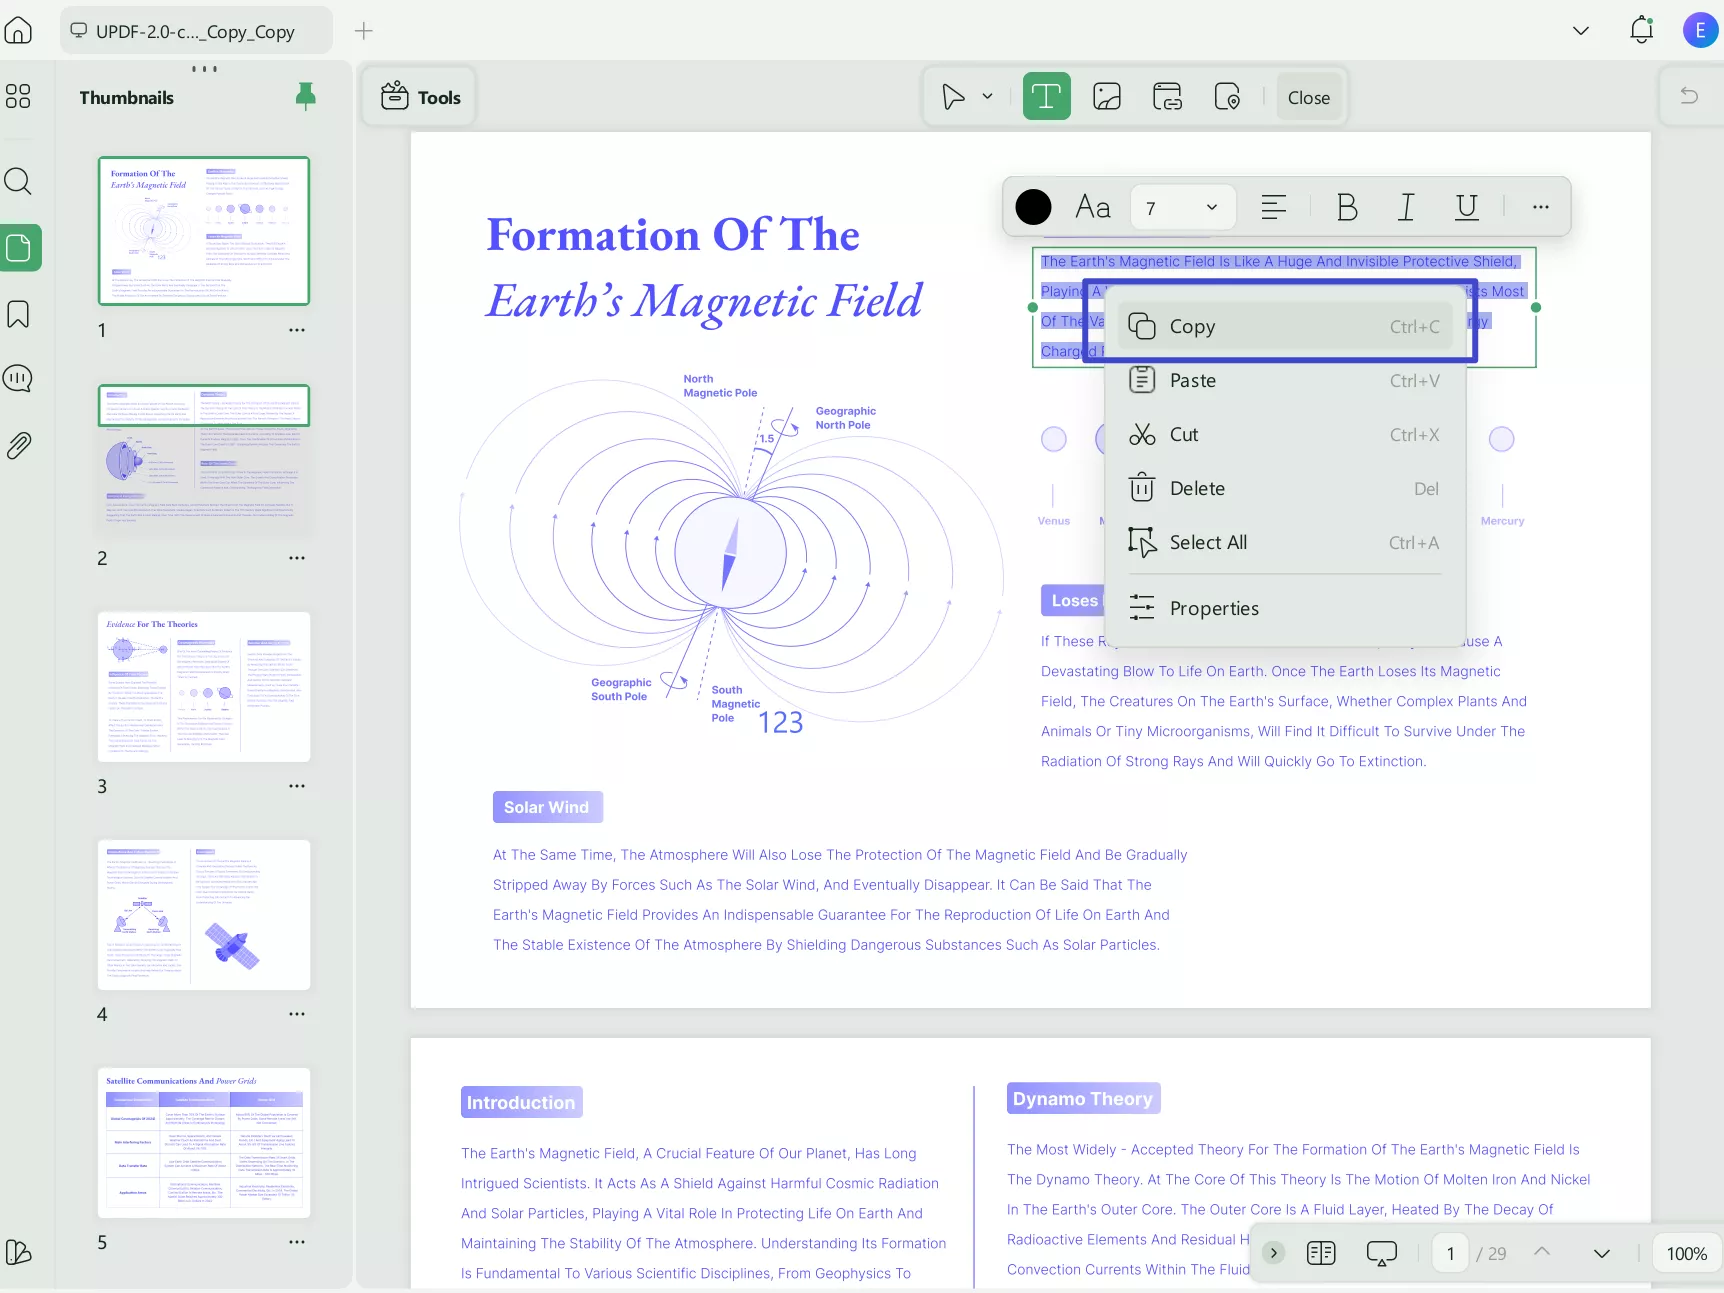Select the page location tool

tap(1227, 97)
